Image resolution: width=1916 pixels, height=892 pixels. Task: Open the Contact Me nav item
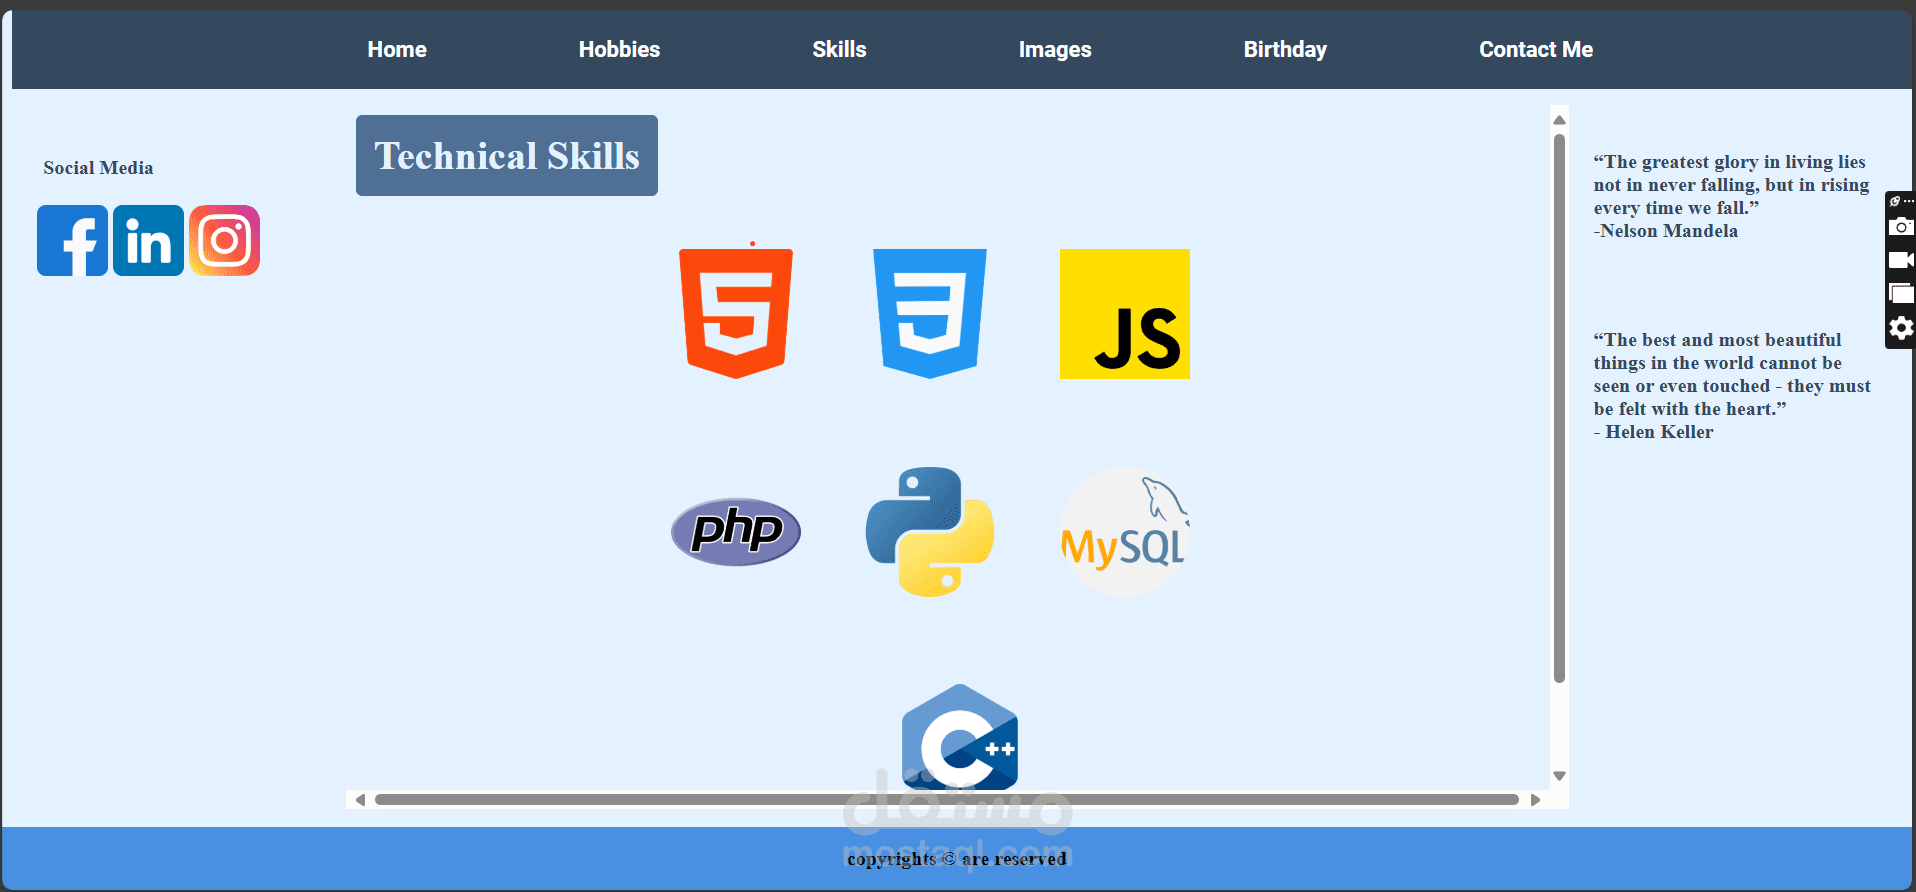[1536, 49]
